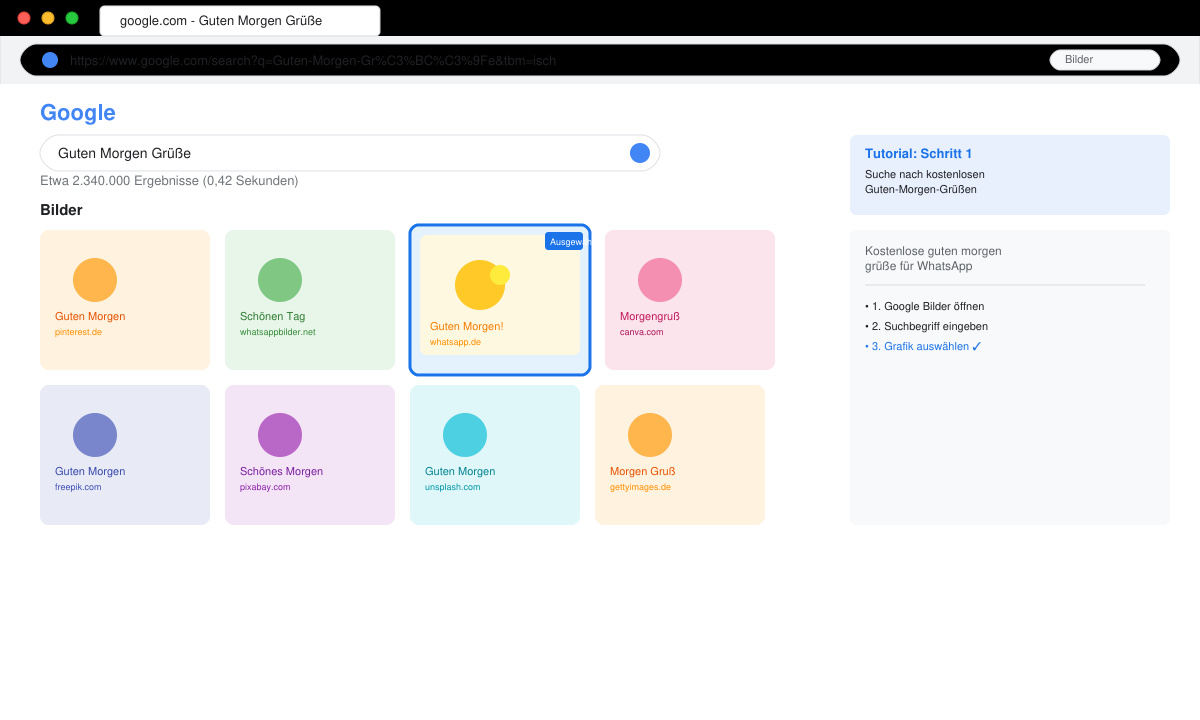Image resolution: width=1200 pixels, height=720 pixels.
Task: Click the unsplash.com source link
Action: (x=453, y=487)
